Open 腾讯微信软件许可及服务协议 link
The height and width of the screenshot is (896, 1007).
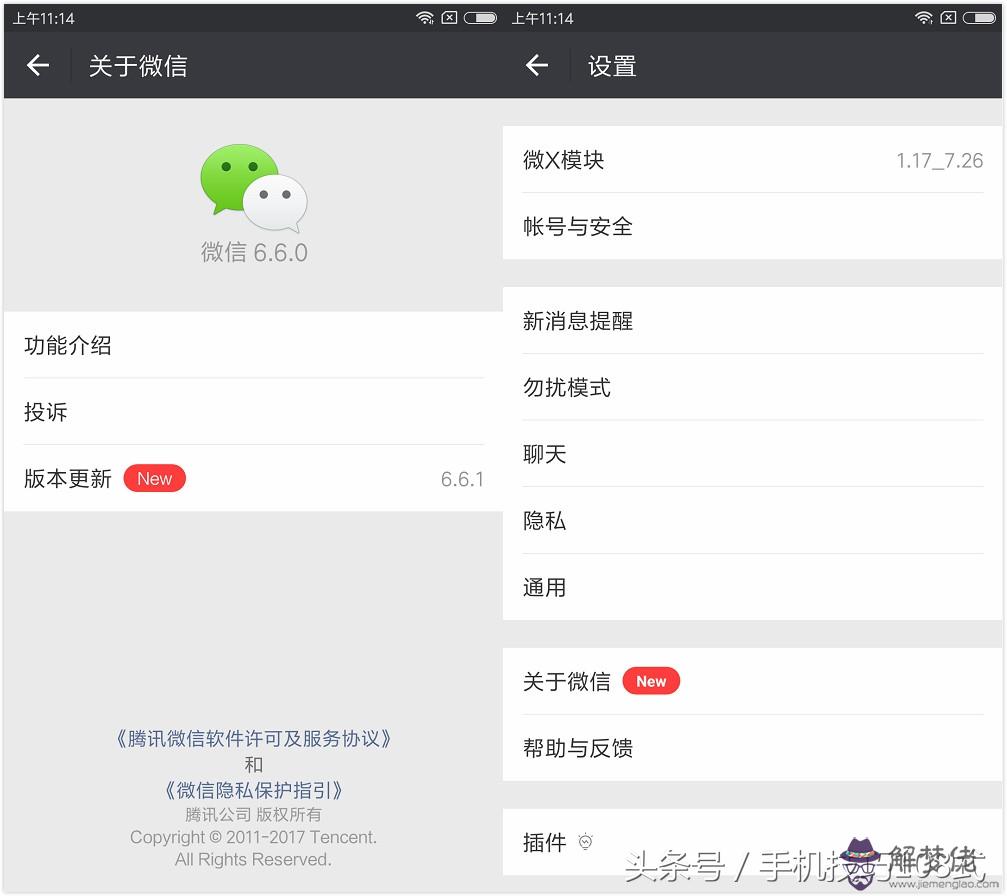click(253, 739)
